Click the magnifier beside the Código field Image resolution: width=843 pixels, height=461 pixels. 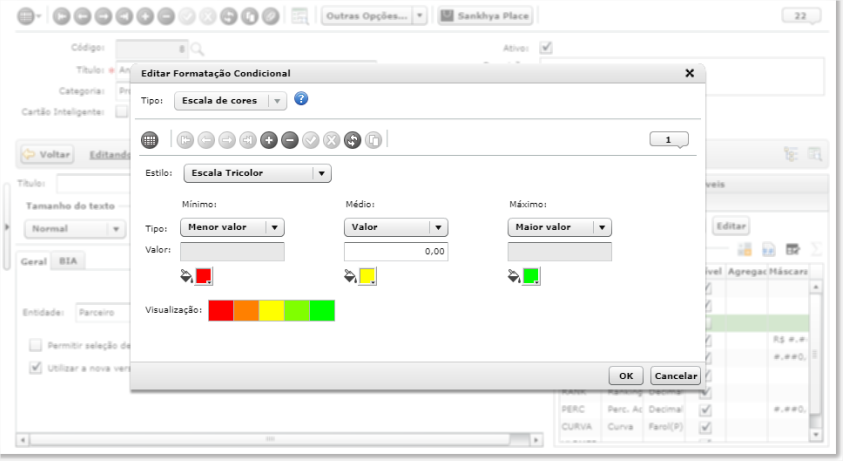[197, 49]
